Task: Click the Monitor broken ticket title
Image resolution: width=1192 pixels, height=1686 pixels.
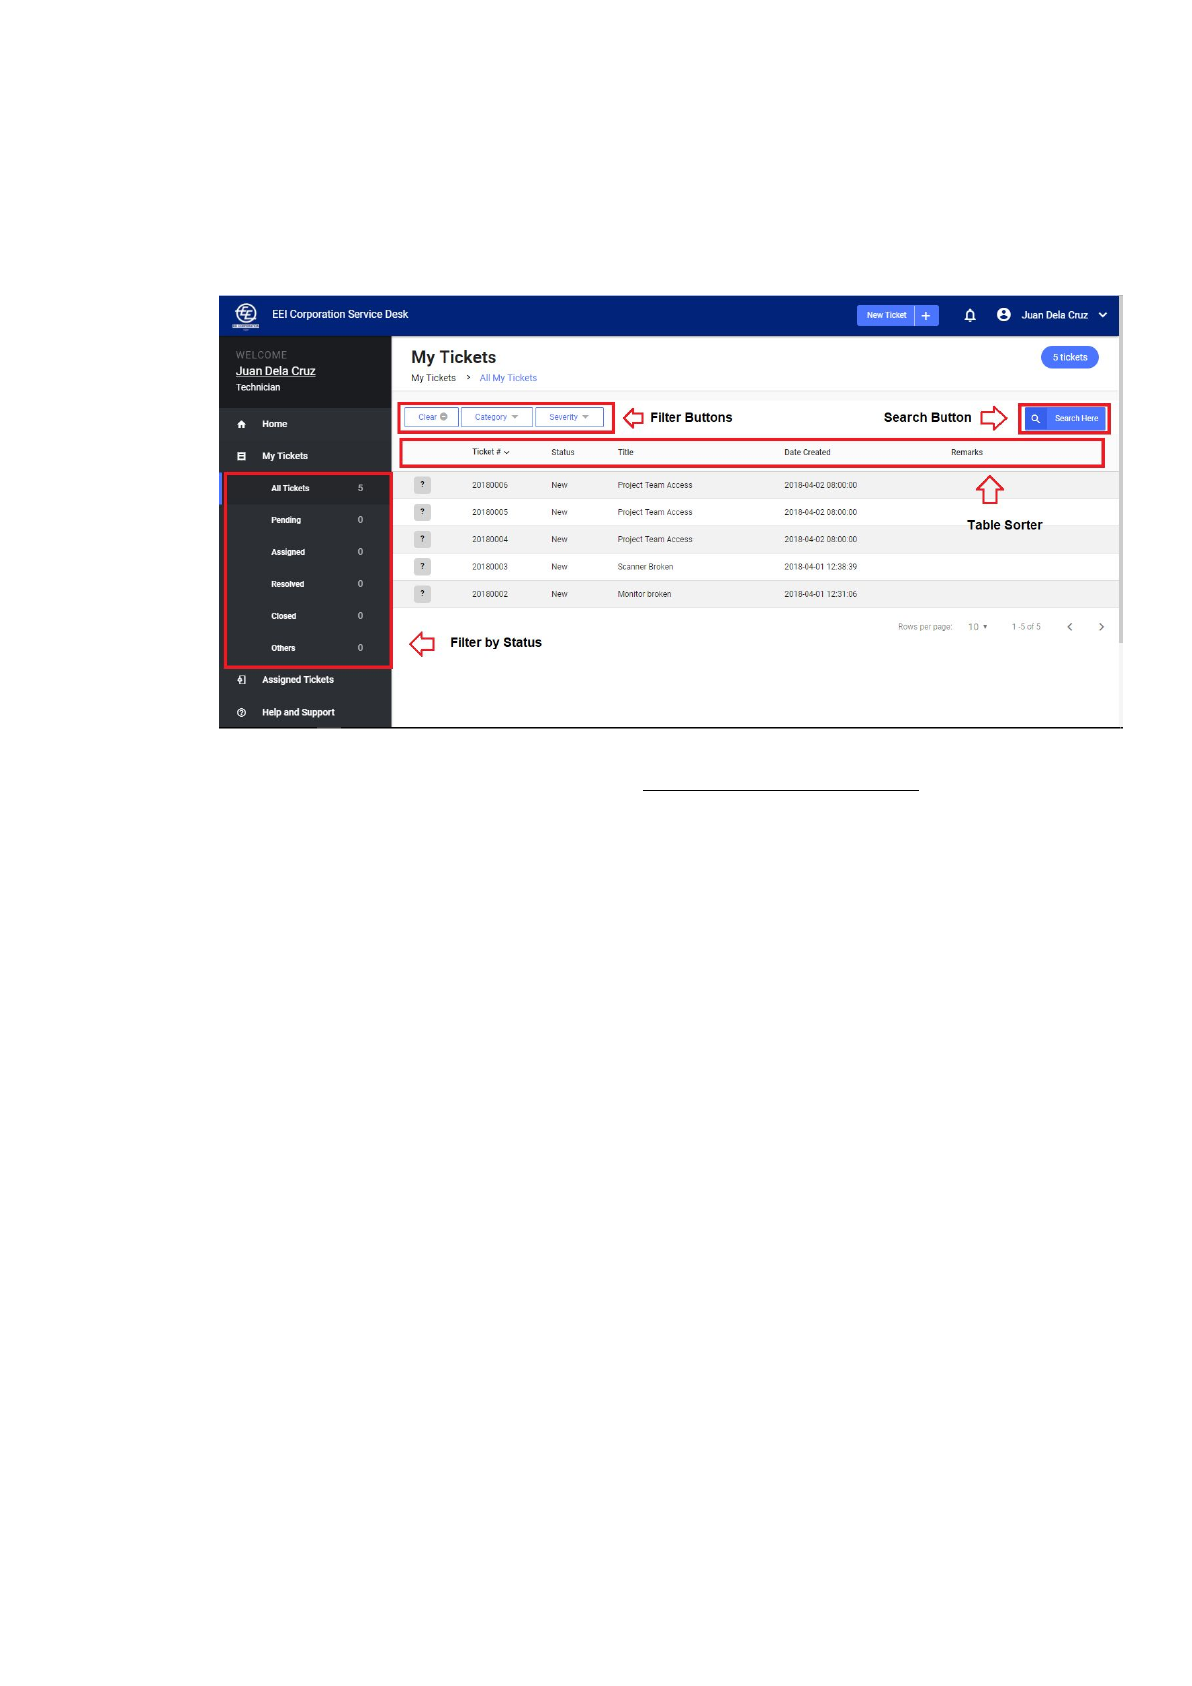Action: [x=644, y=594]
